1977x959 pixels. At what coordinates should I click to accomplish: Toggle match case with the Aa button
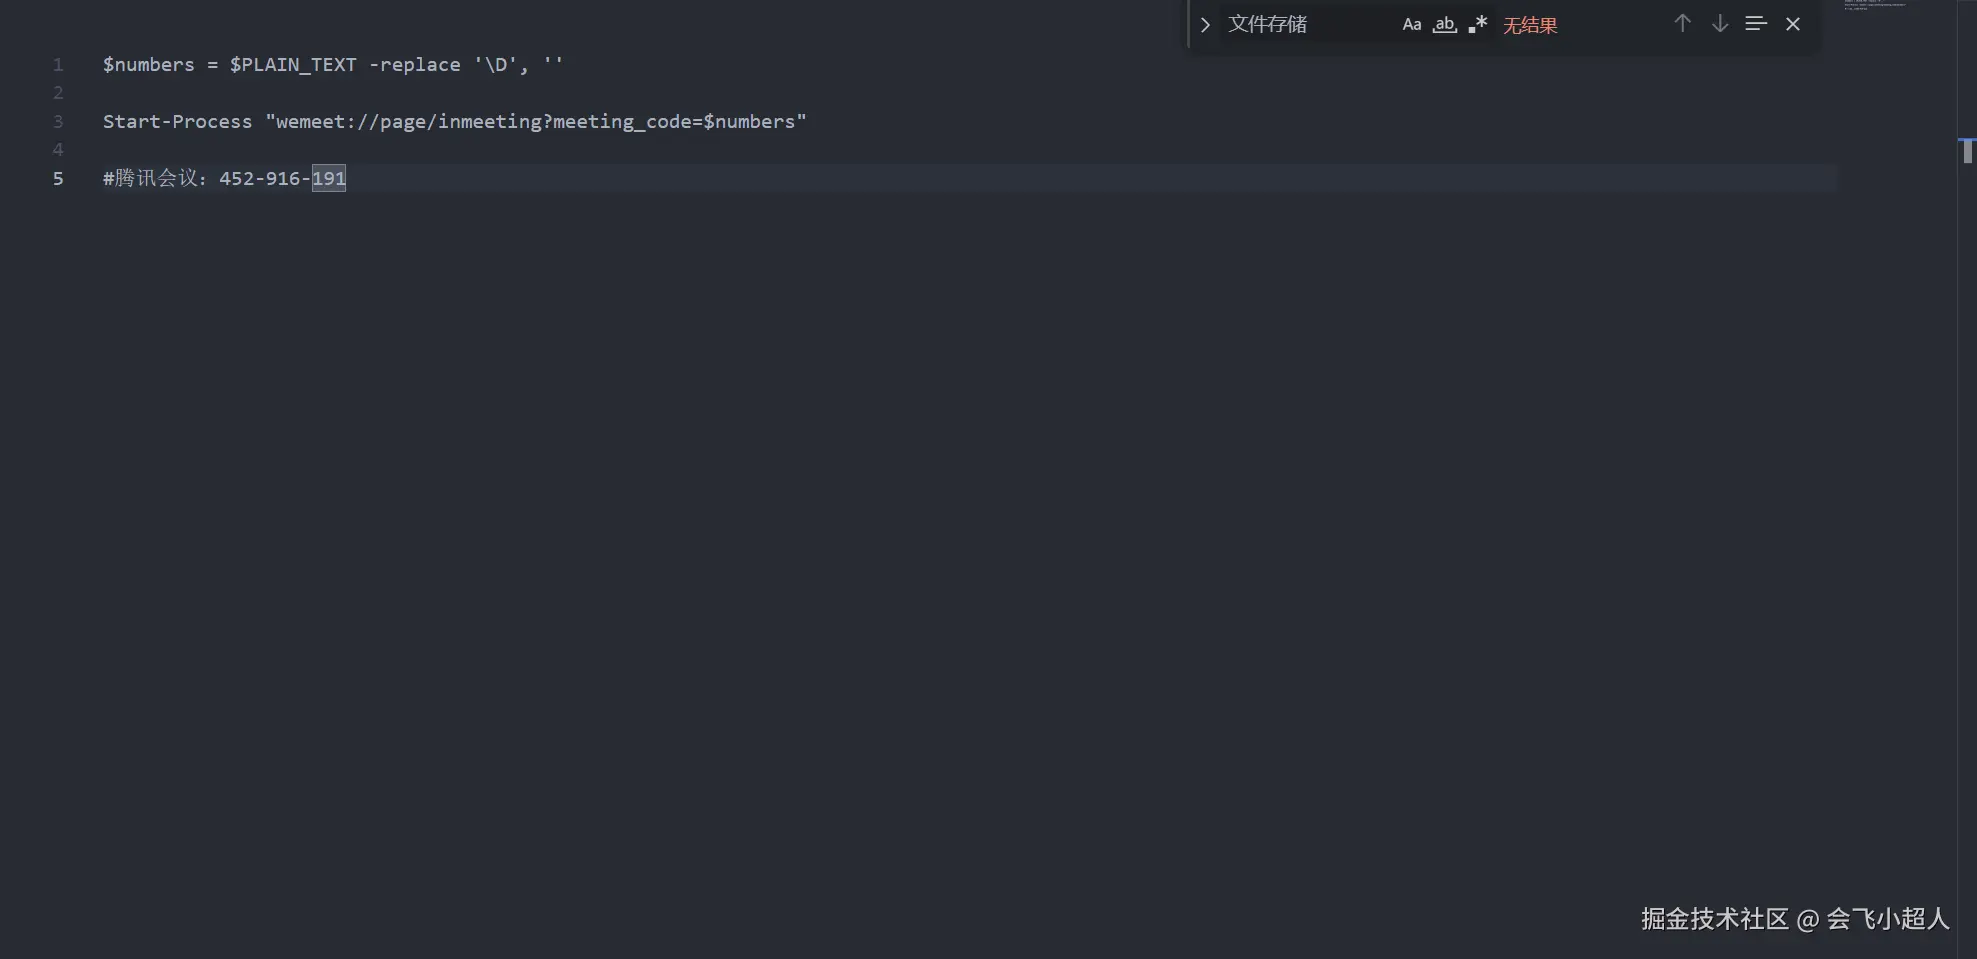click(x=1411, y=24)
